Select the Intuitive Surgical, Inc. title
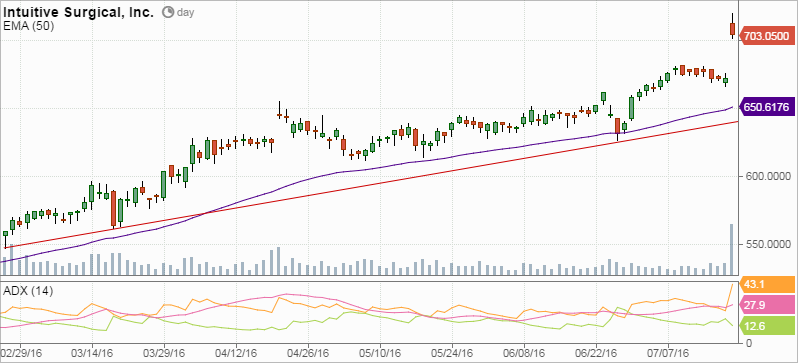798x363 pixels. (79, 13)
